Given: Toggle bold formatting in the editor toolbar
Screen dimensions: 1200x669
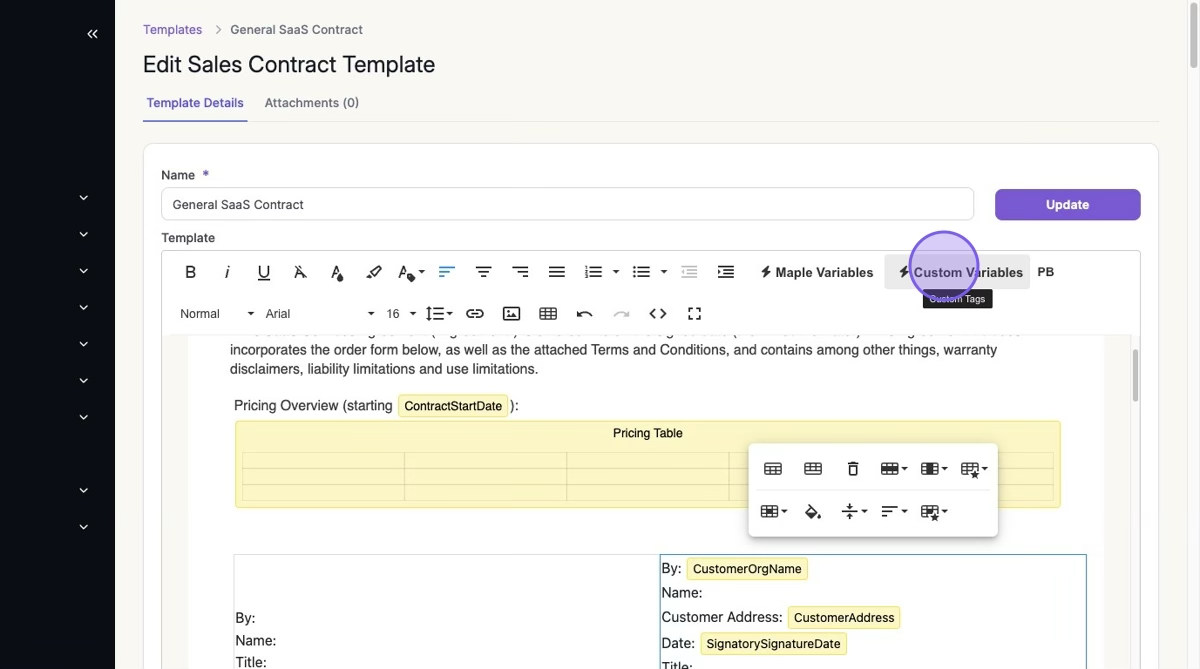Looking at the screenshot, I should pyautogui.click(x=190, y=272).
